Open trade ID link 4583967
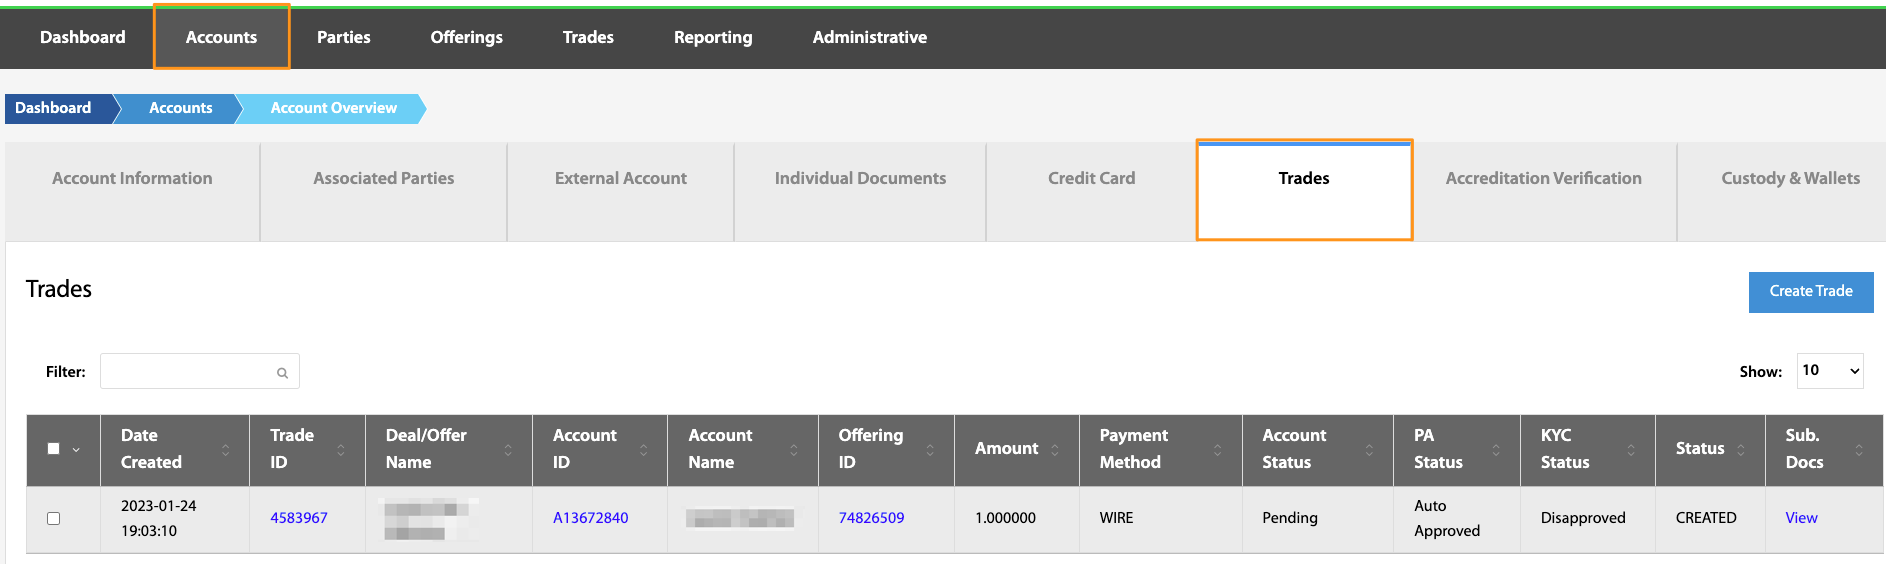The image size is (1886, 564). click(x=299, y=518)
